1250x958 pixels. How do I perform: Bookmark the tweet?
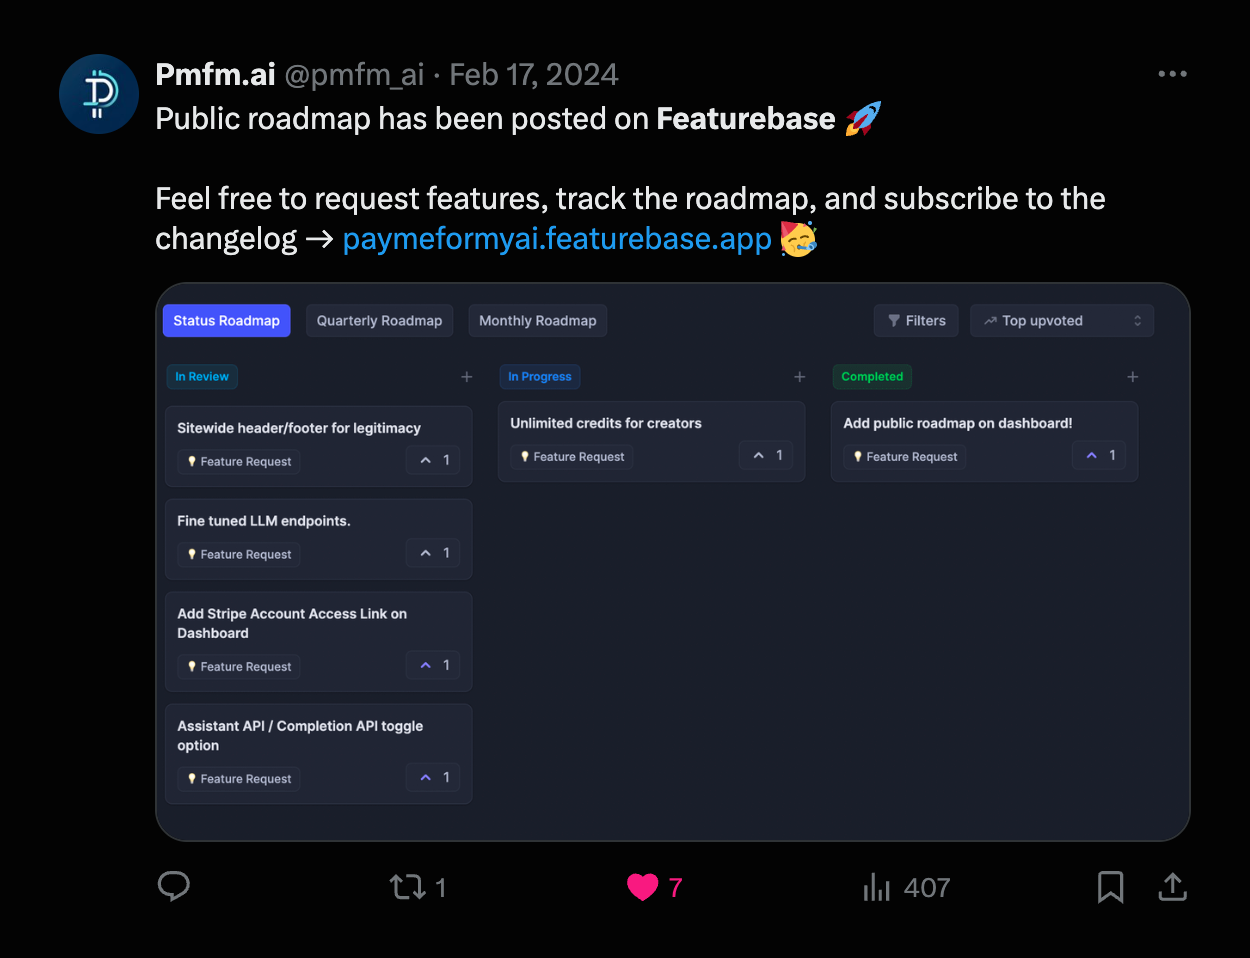[x=1110, y=887]
